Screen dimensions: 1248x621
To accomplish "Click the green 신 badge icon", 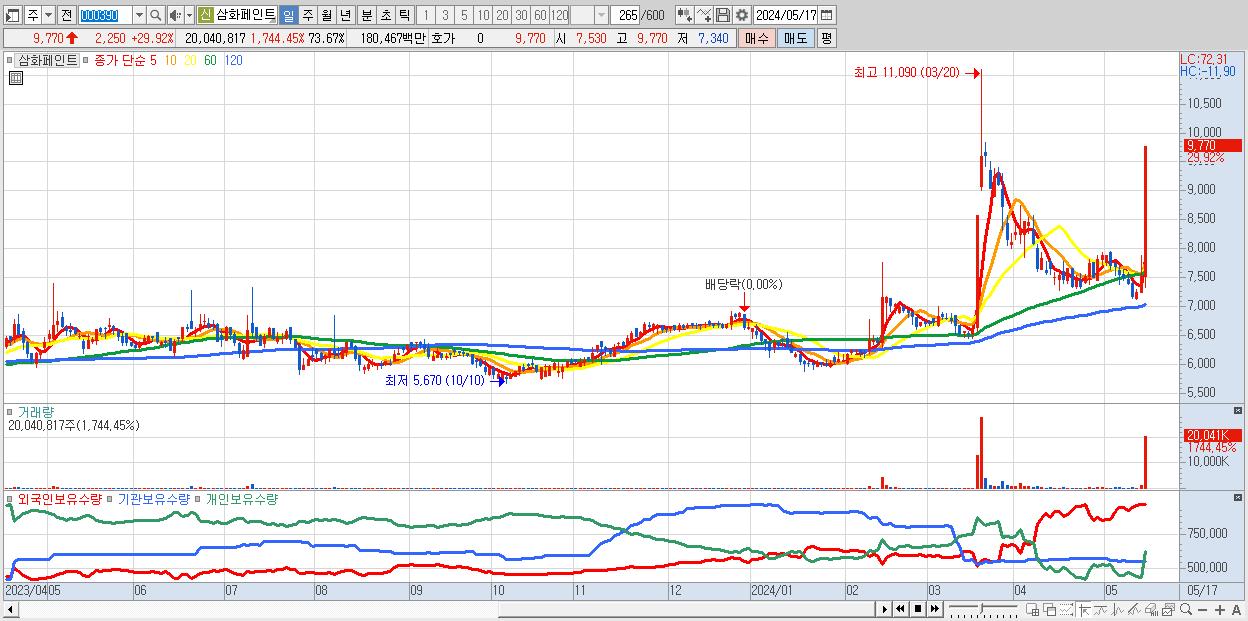I will [x=205, y=15].
